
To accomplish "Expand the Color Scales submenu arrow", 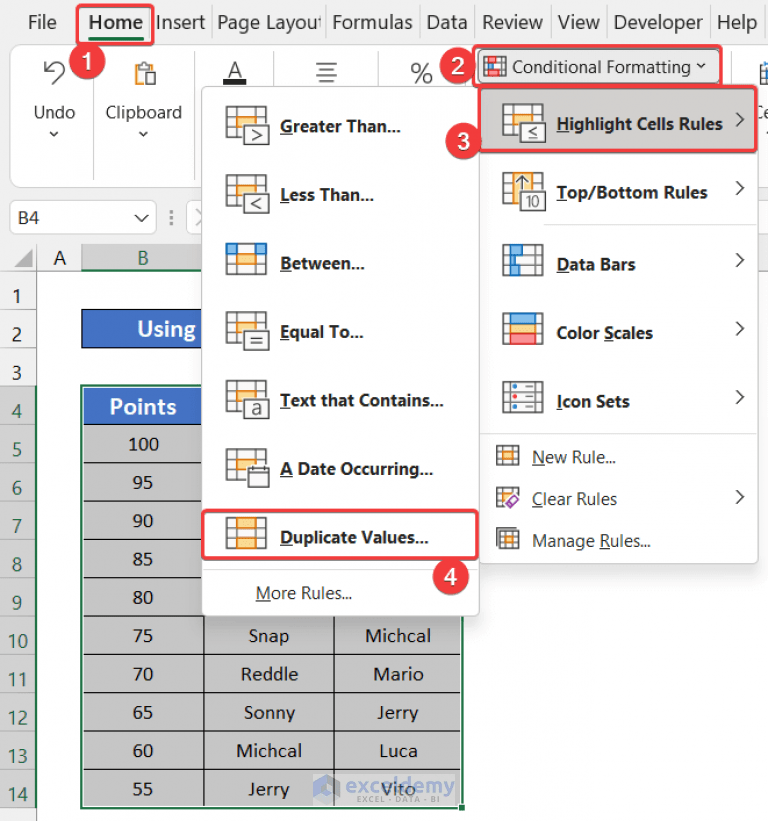I will tap(739, 329).
